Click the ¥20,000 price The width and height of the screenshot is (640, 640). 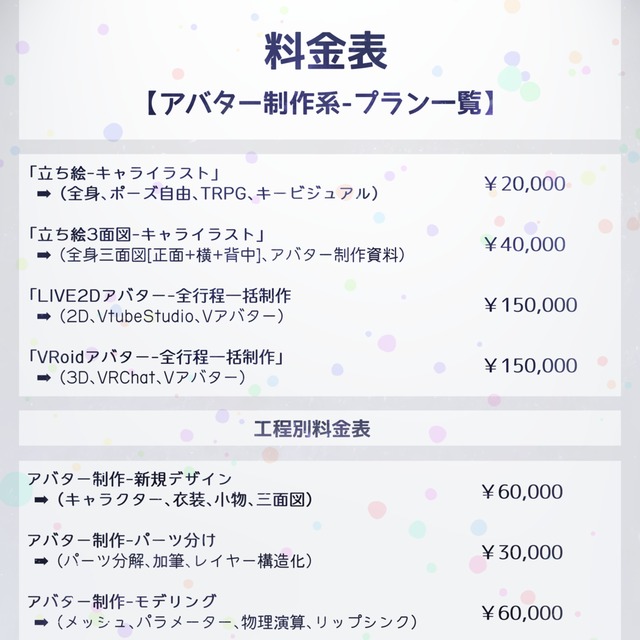point(525,184)
